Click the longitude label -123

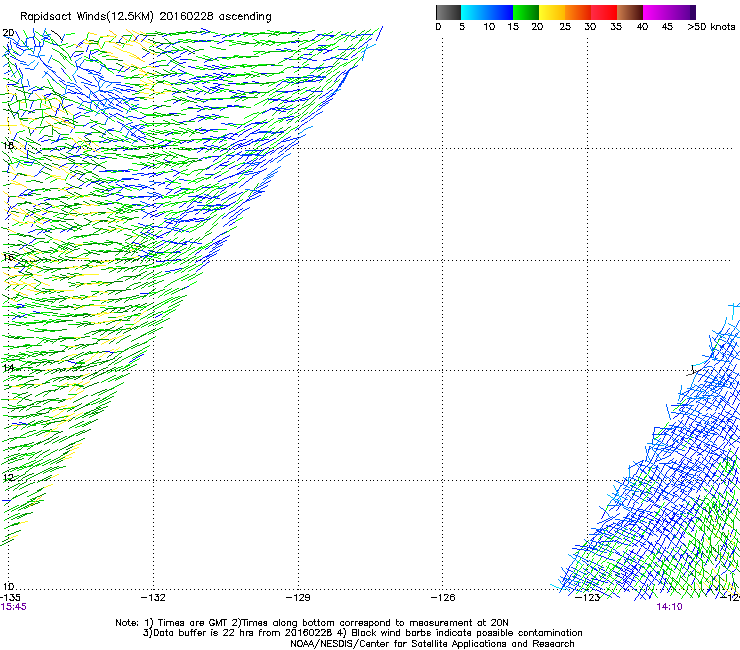[x=588, y=598]
